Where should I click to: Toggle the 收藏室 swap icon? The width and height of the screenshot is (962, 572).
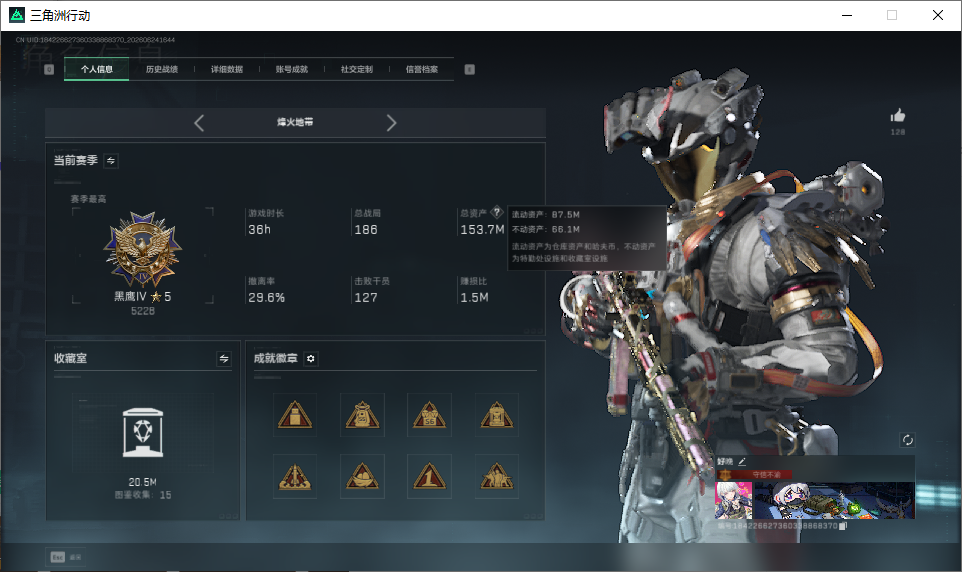(x=224, y=359)
